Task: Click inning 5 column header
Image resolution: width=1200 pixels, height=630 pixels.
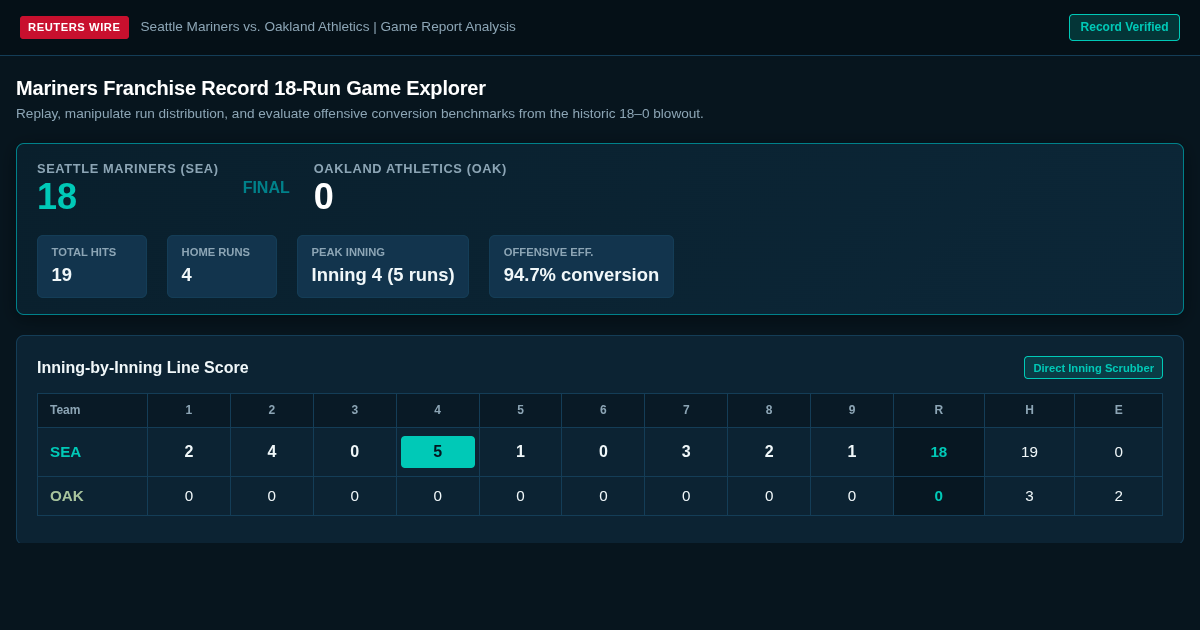Action: (520, 410)
